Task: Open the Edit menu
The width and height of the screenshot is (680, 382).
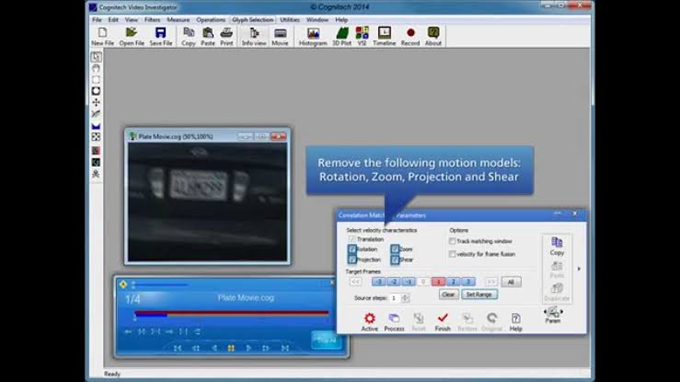Action: [x=113, y=20]
